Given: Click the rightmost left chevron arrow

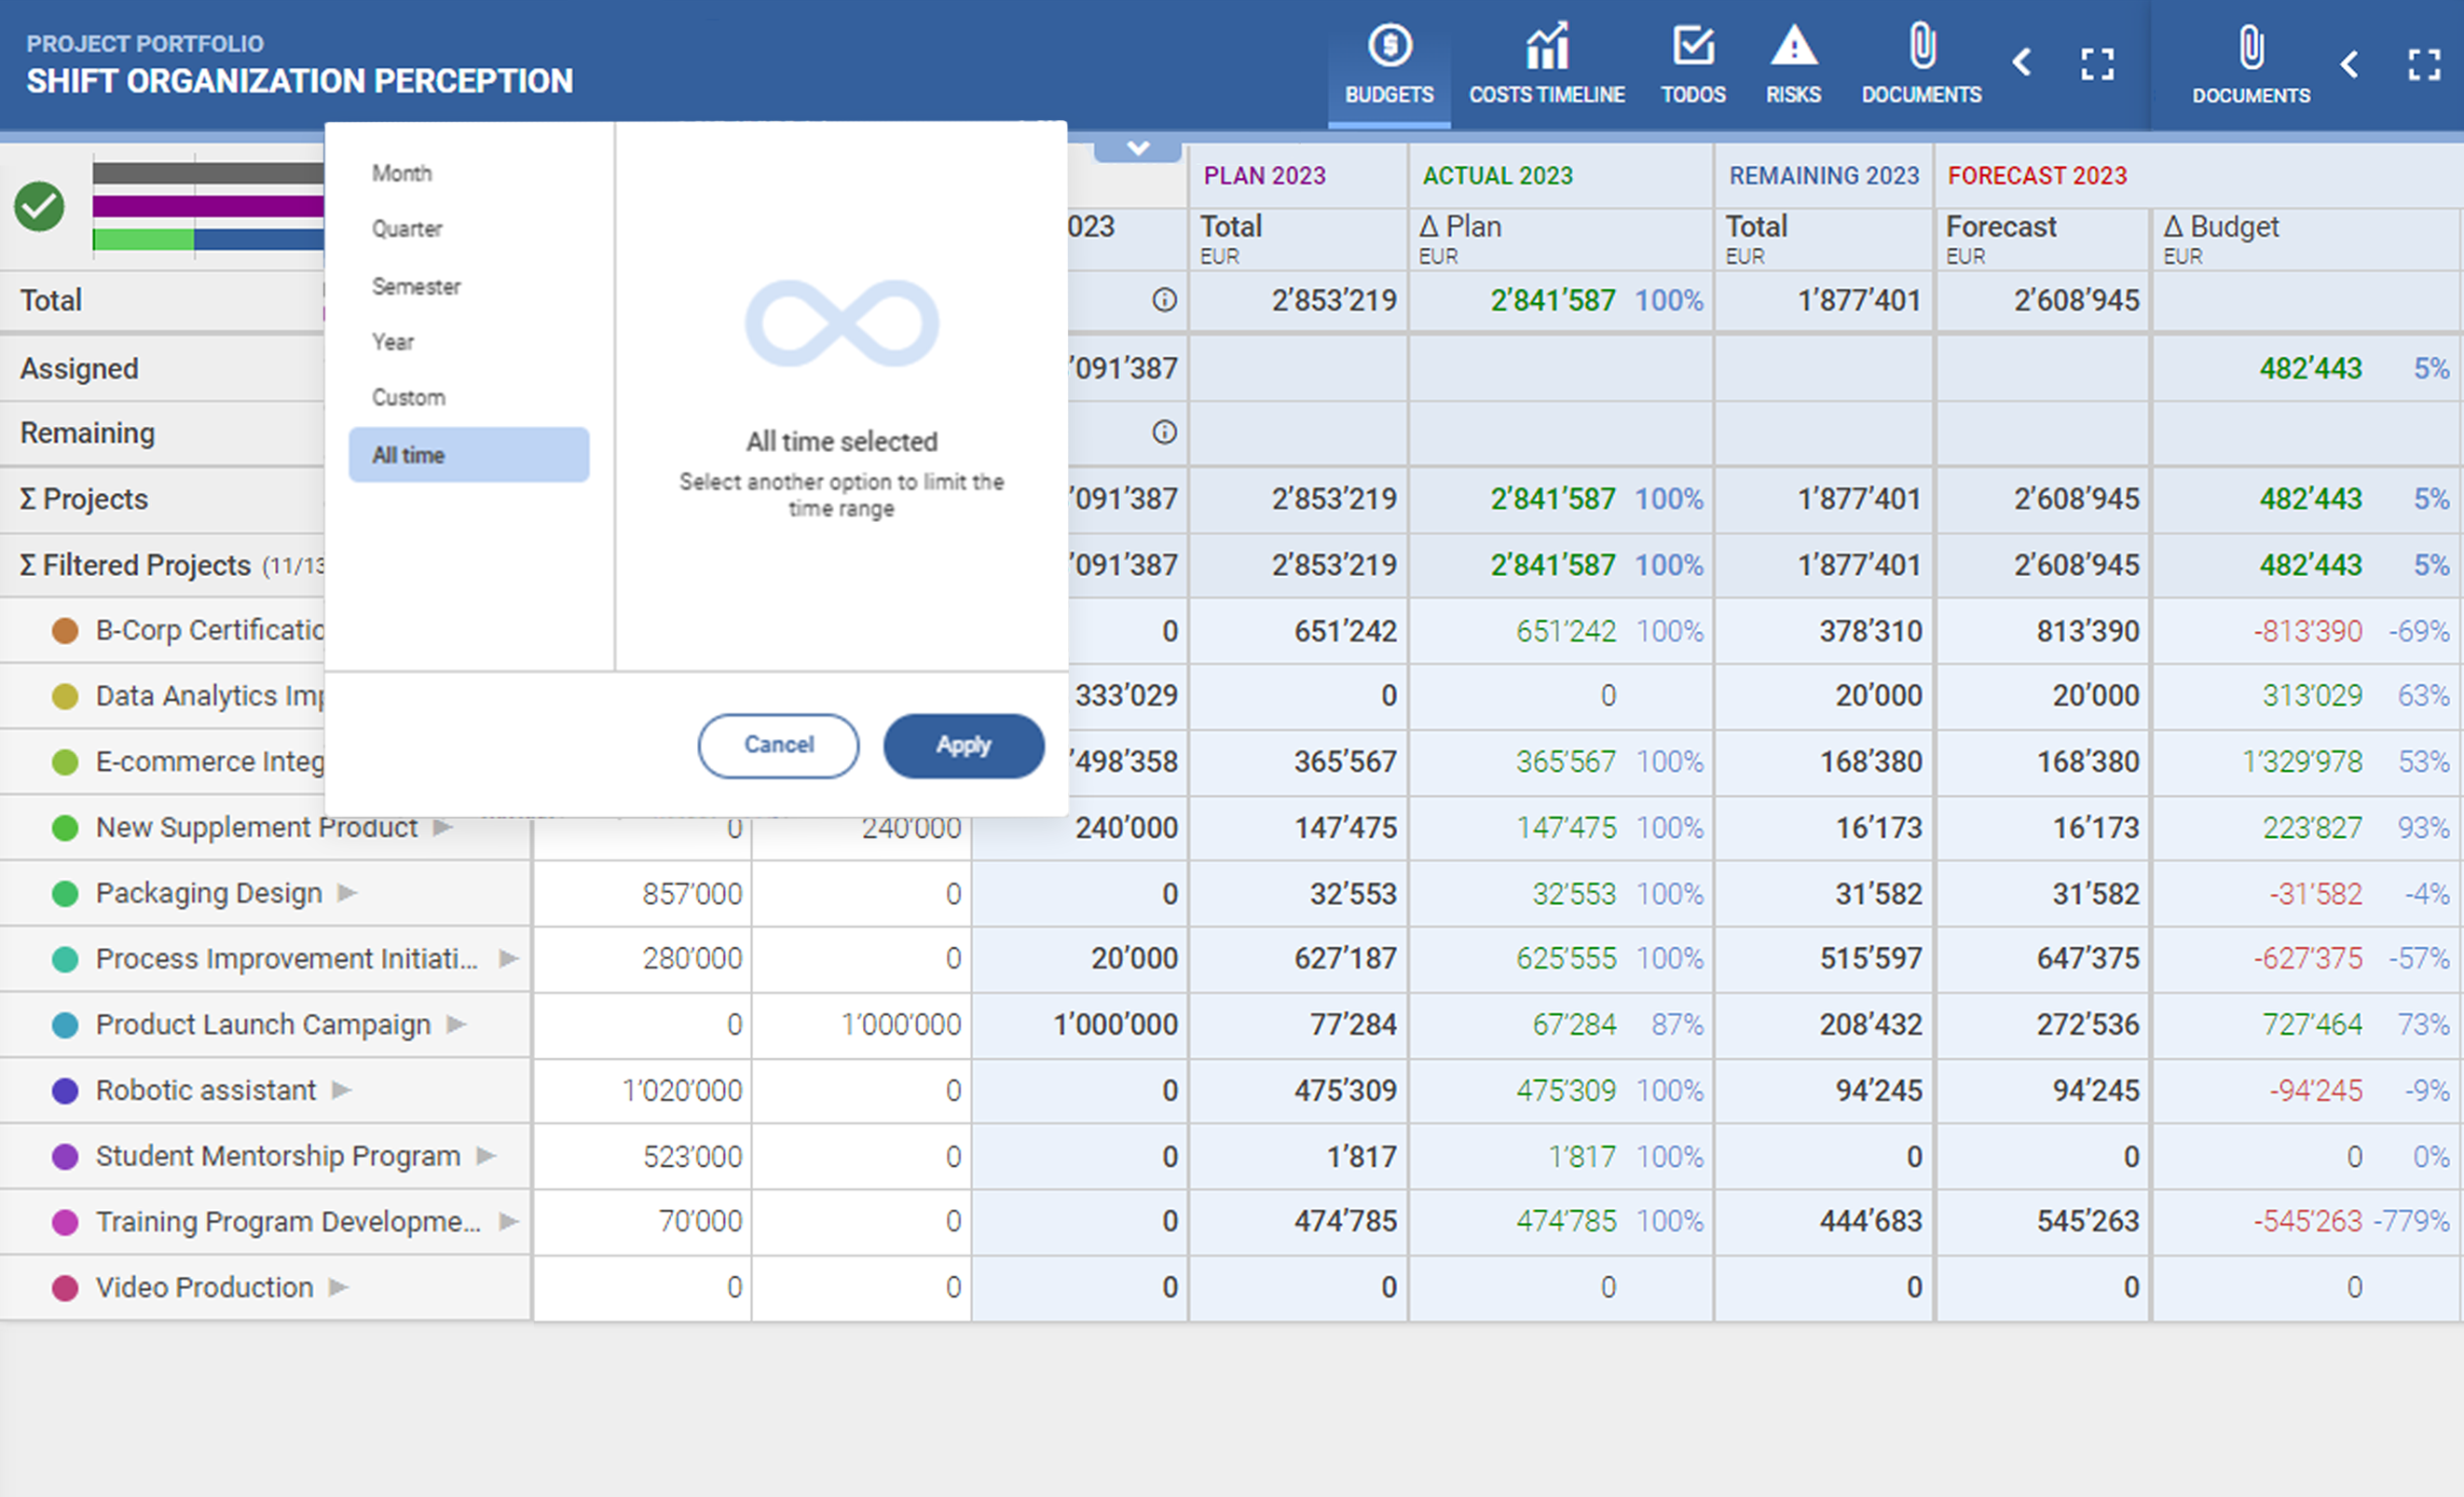Looking at the screenshot, I should [x=2349, y=65].
